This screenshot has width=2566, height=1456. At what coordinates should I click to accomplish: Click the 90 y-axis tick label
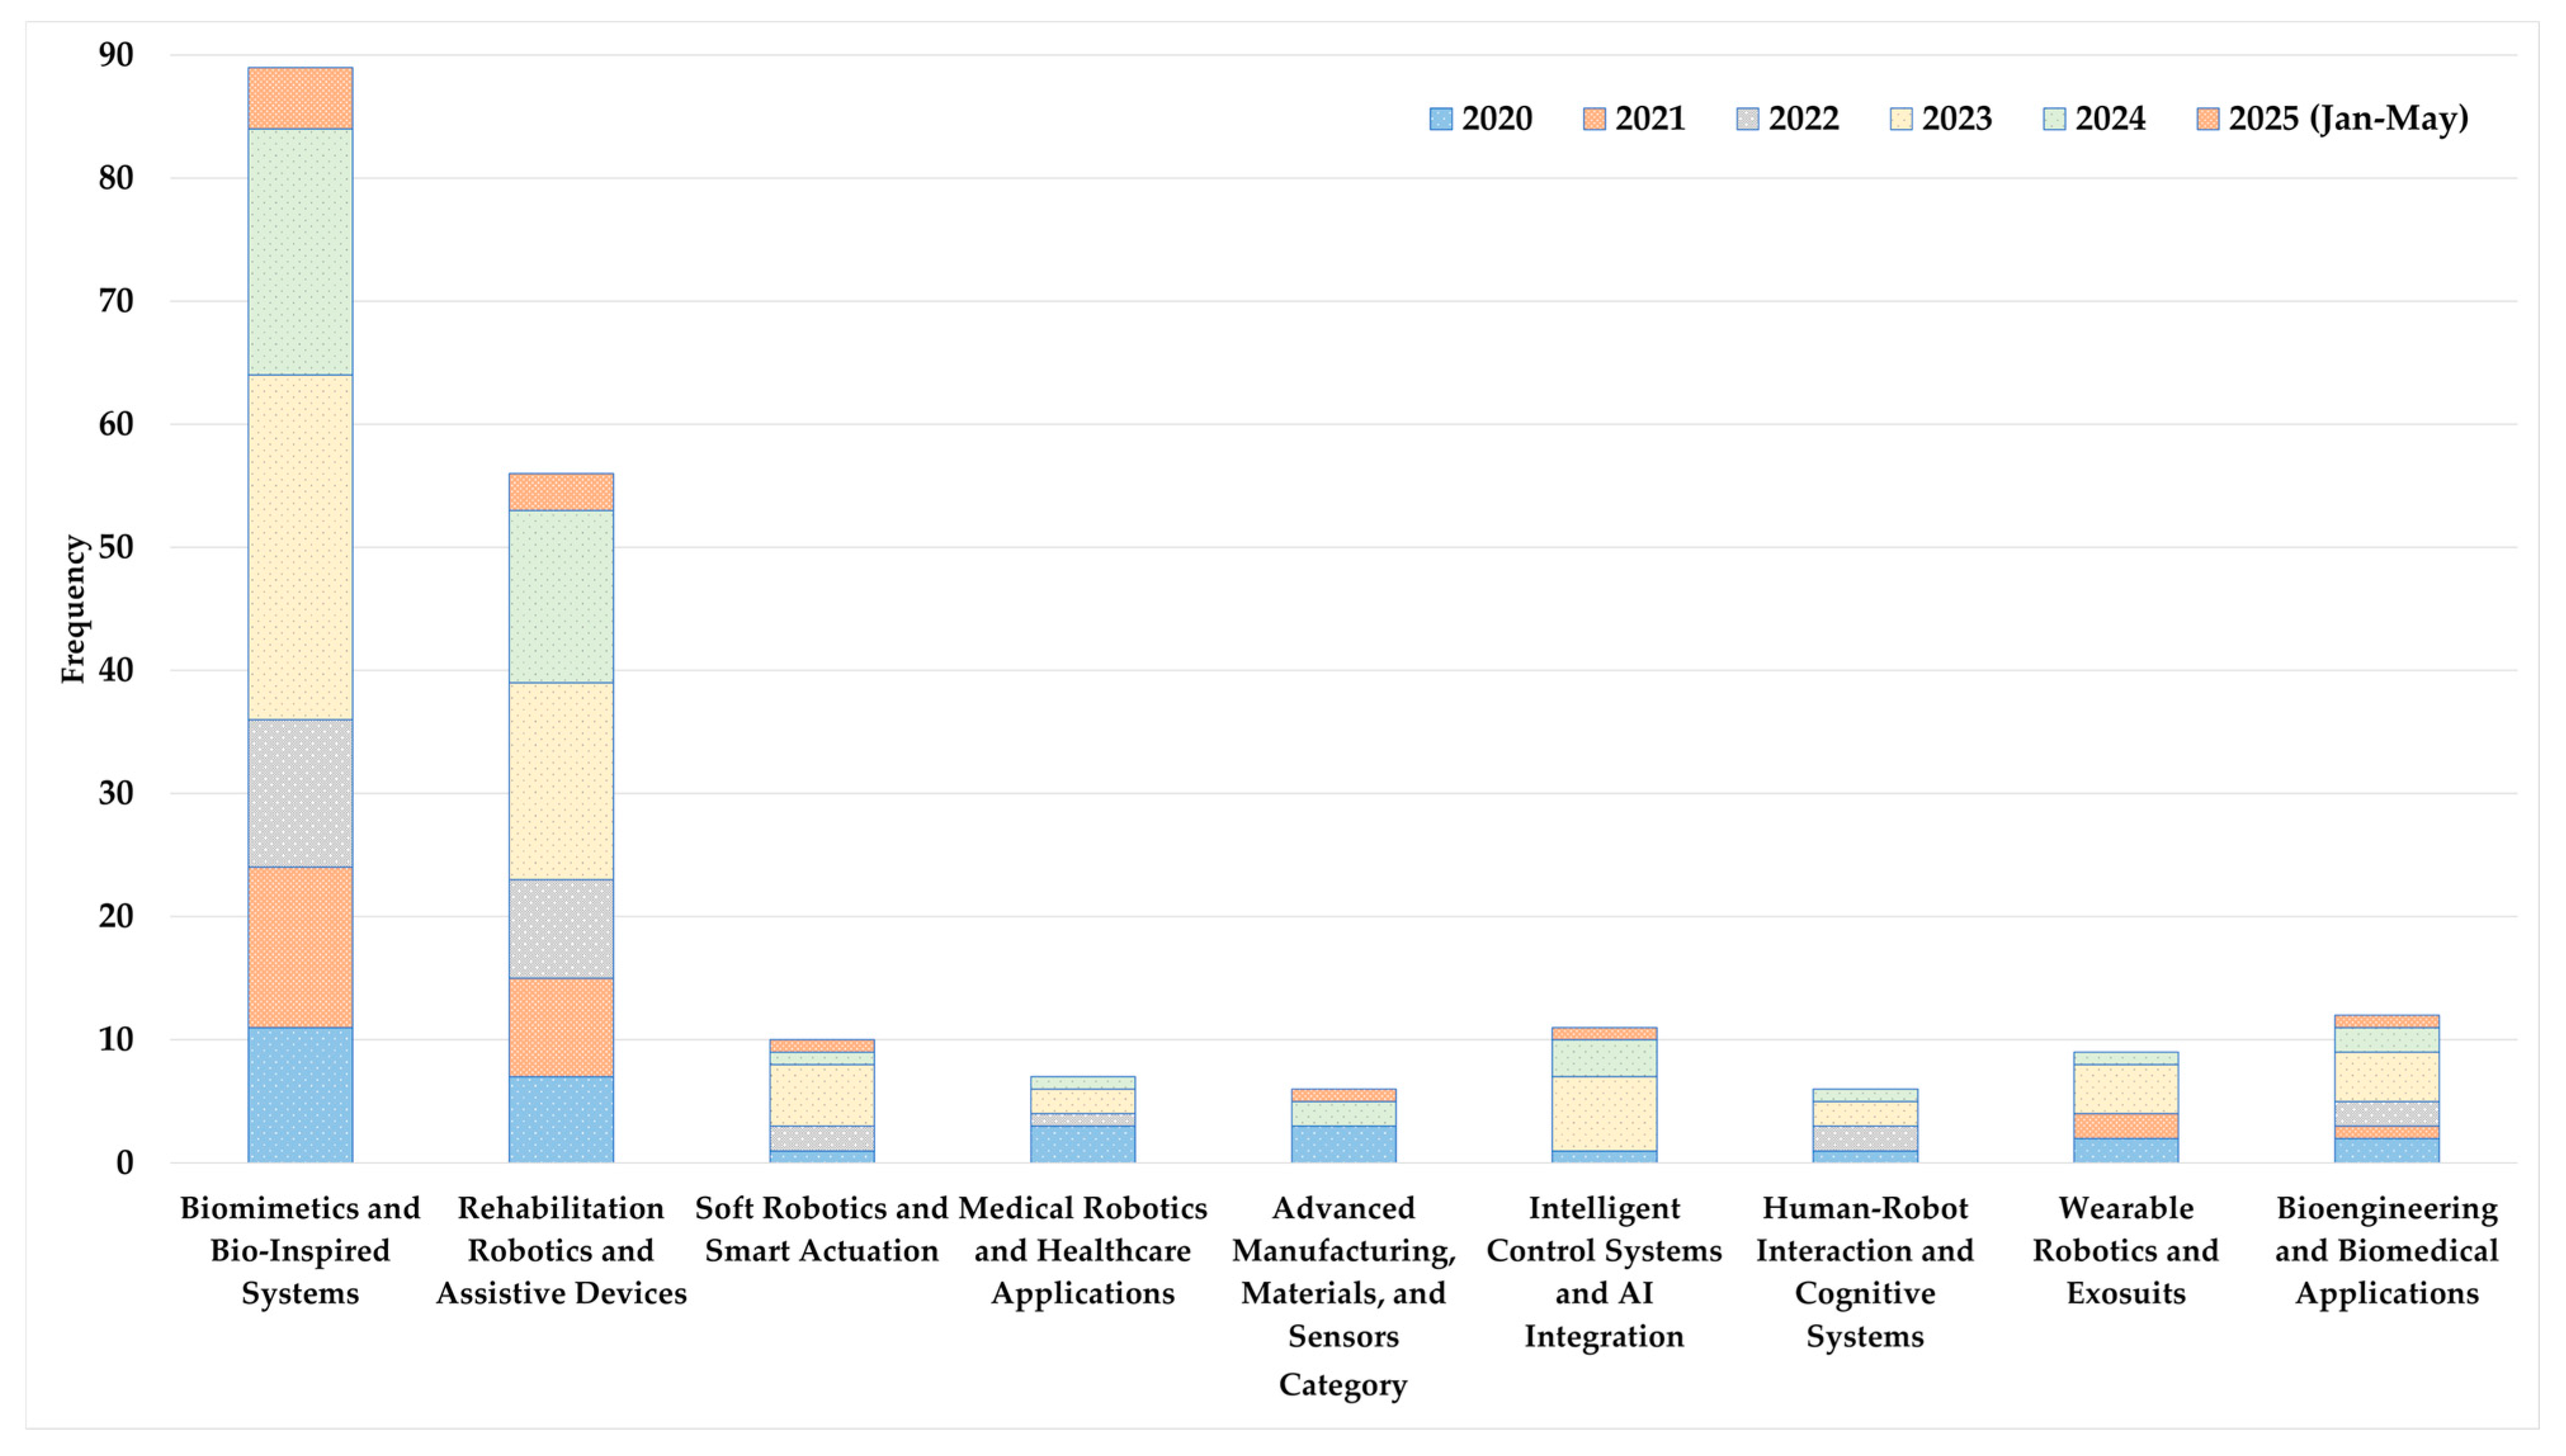116,55
